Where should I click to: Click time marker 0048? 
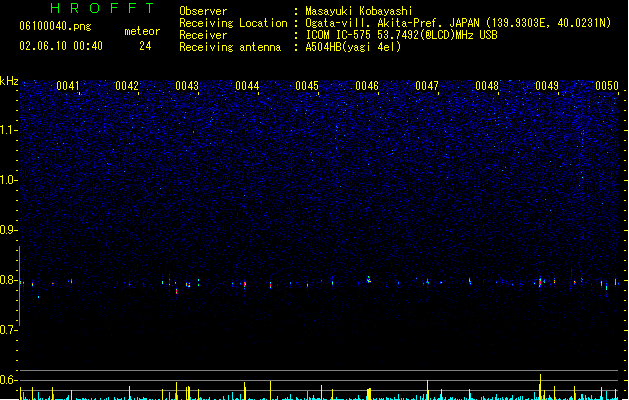(487, 86)
